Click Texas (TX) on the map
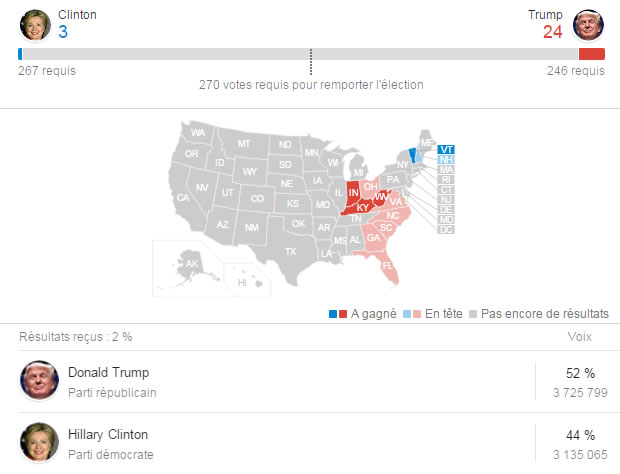 pyautogui.click(x=290, y=251)
